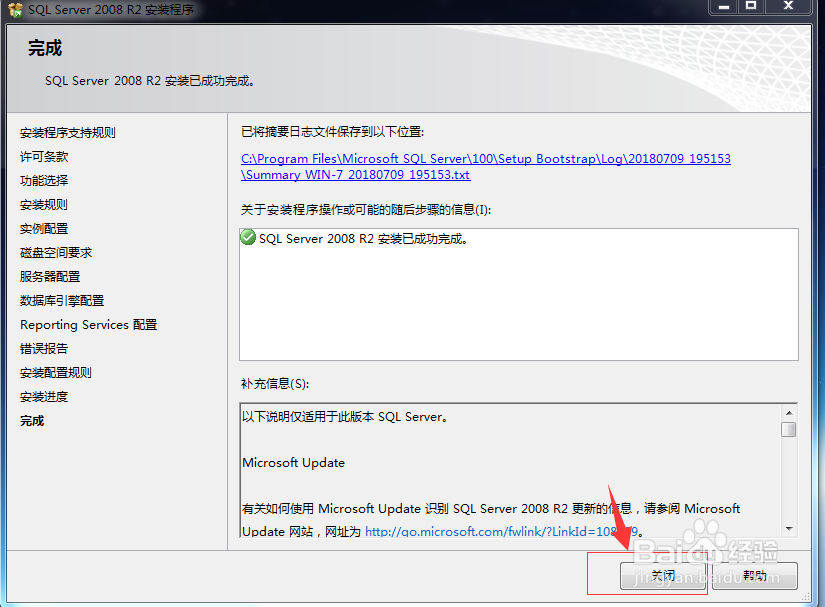Maximize the installer window
Image resolution: width=825 pixels, height=607 pixels.
coord(751,6)
